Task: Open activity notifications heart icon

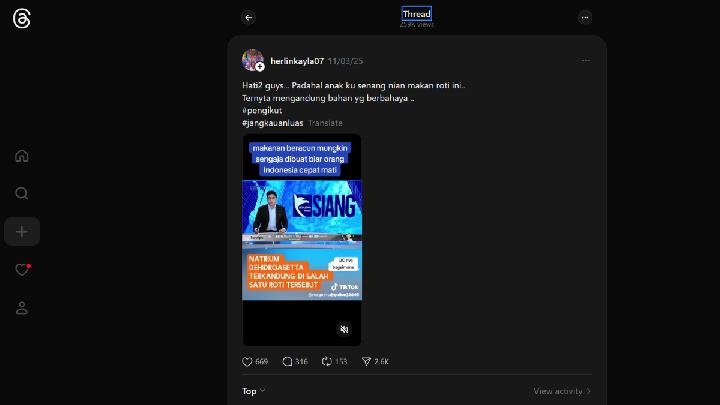Action: pos(22,270)
